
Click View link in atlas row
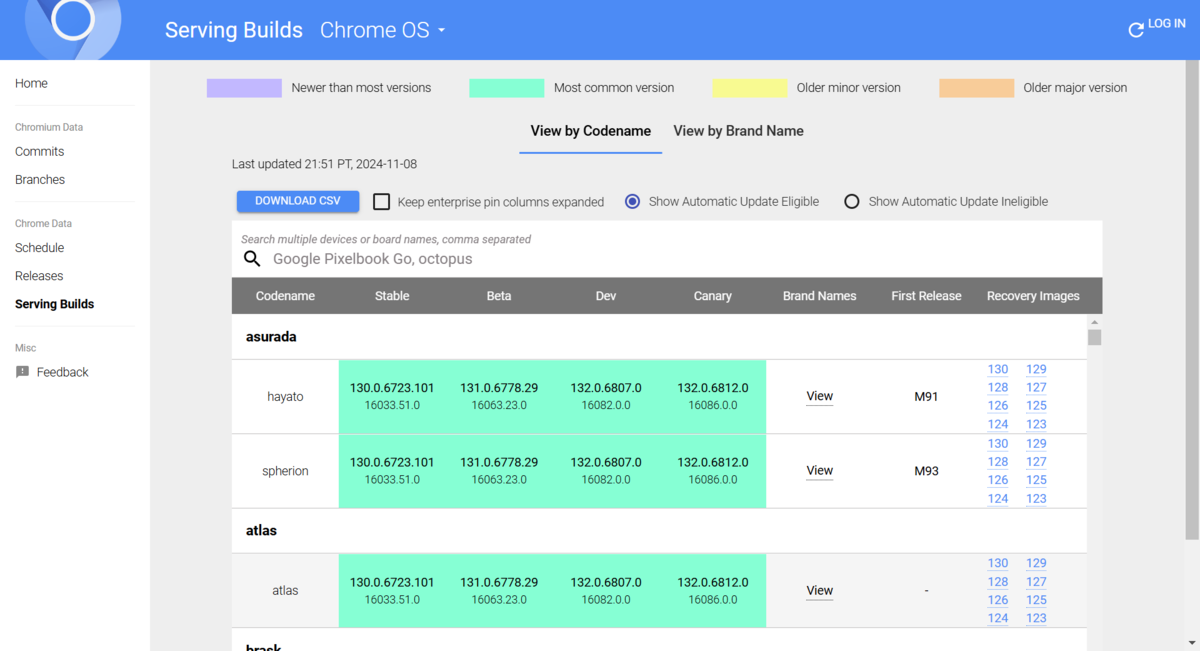(x=820, y=590)
